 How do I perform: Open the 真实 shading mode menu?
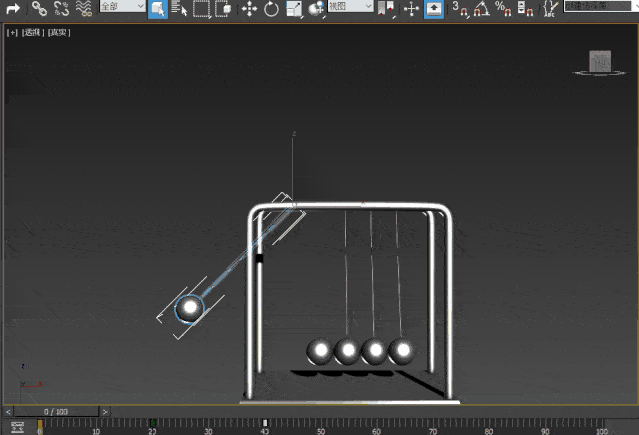[59, 33]
